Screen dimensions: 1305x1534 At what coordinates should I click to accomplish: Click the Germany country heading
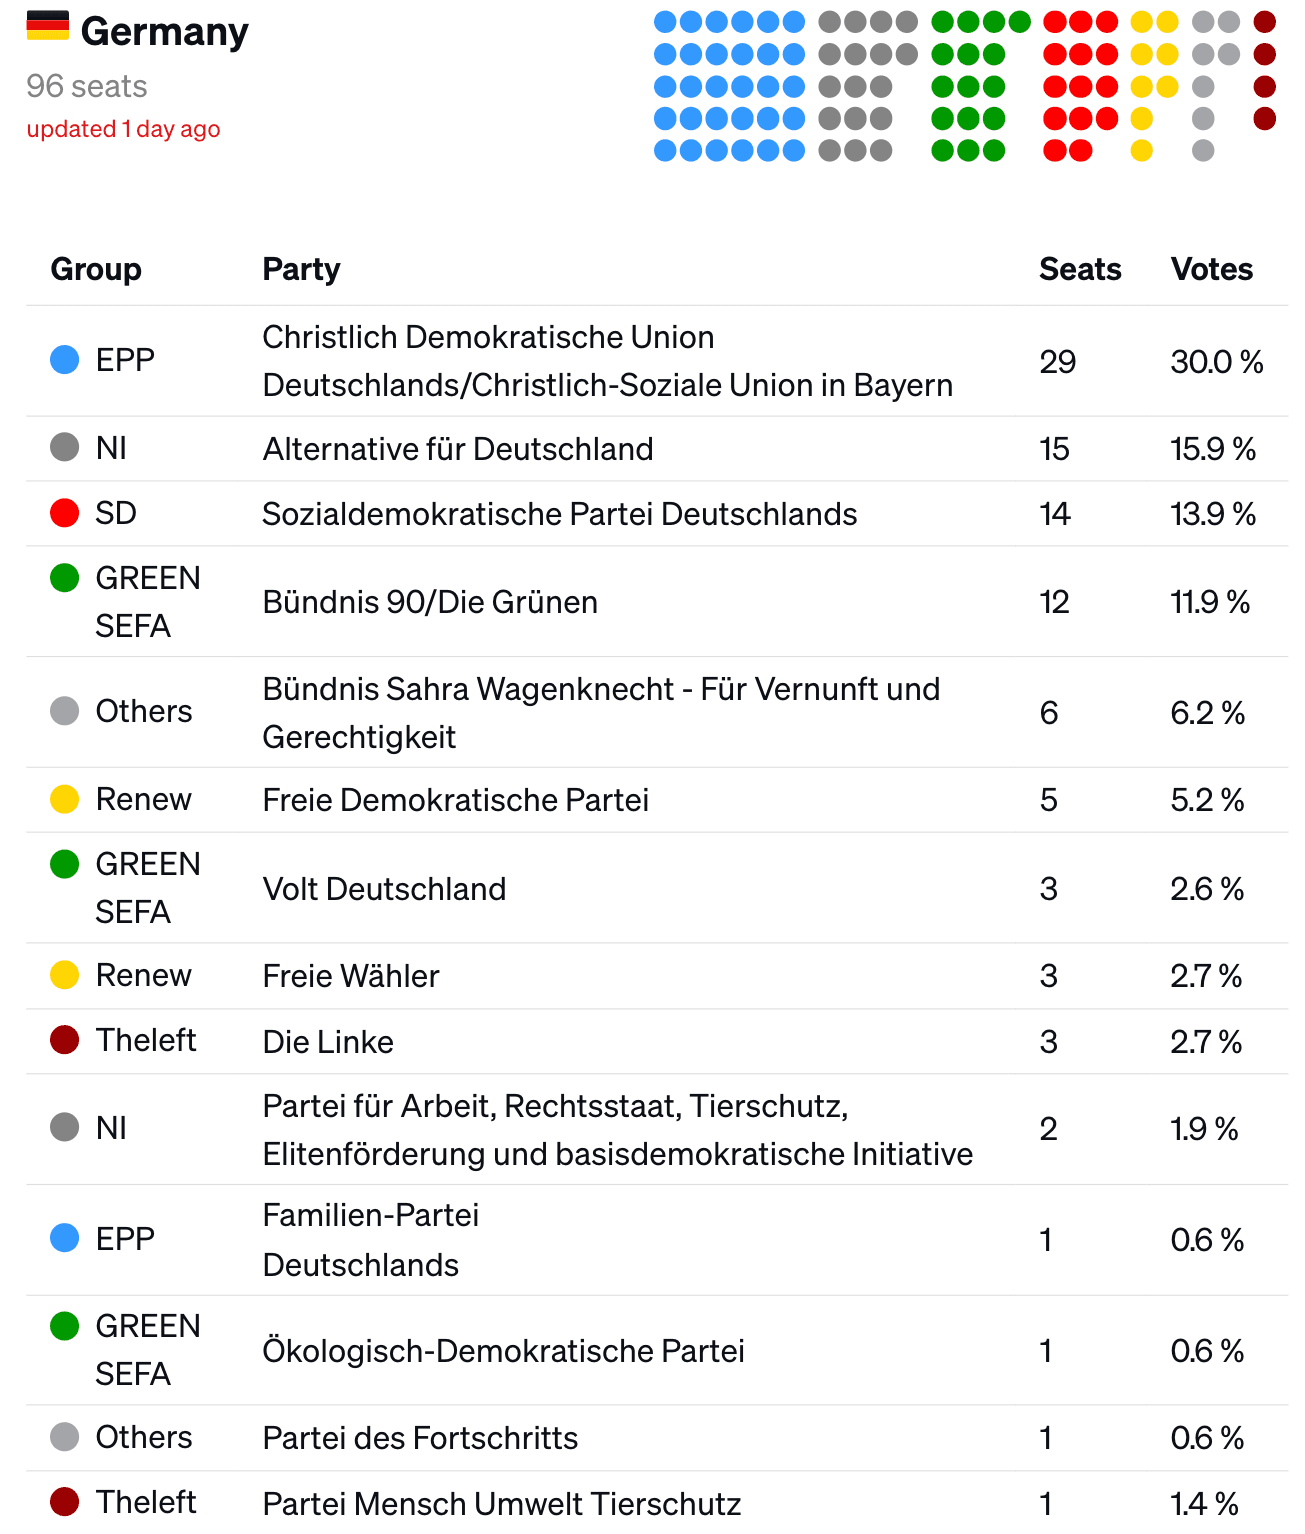(165, 32)
